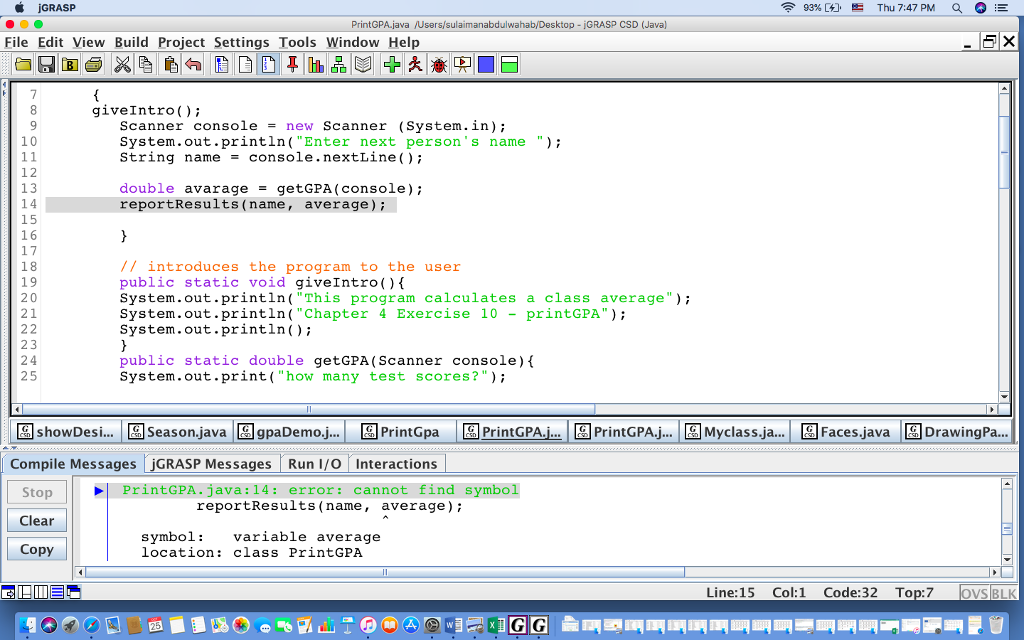
Task: Open the UML class diagram tool icon
Action: point(337,64)
